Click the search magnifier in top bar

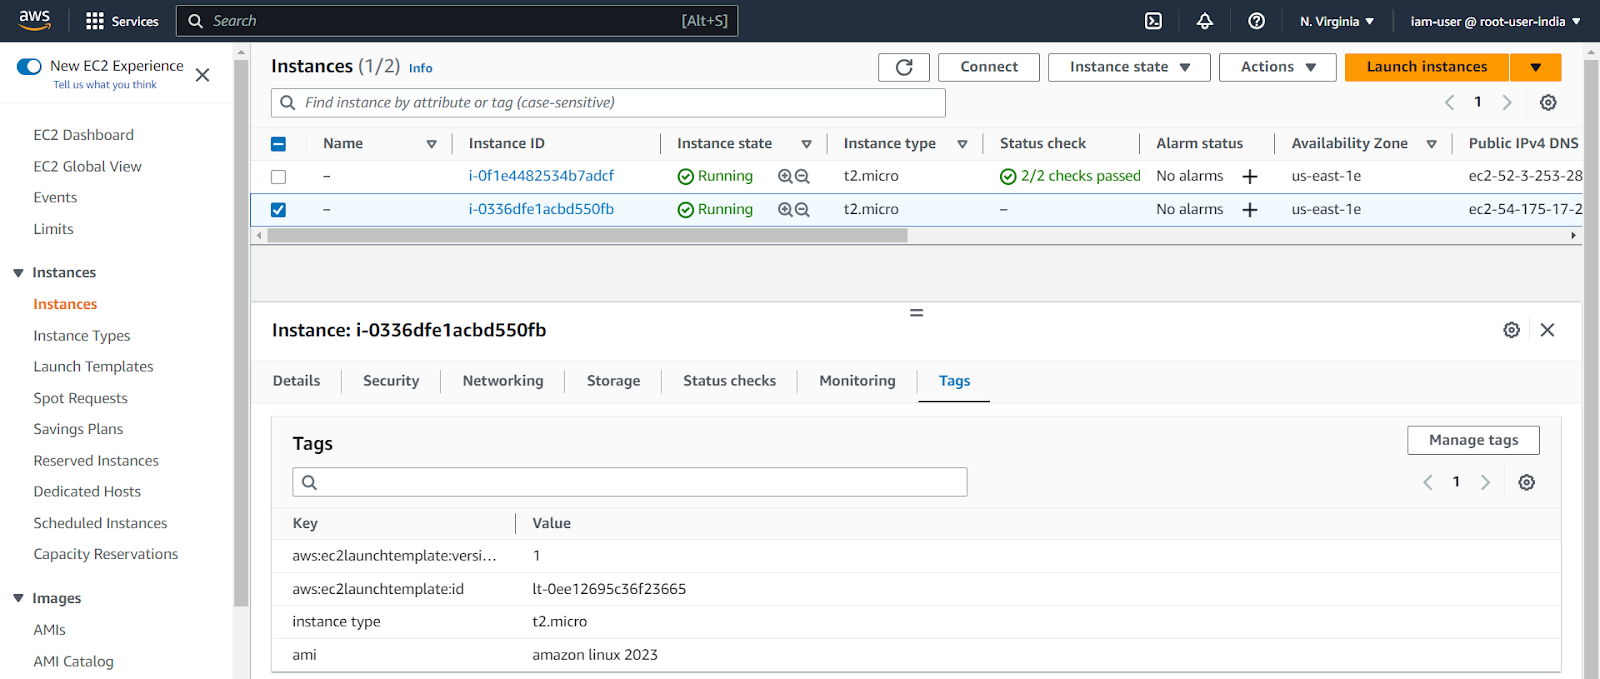[195, 21]
